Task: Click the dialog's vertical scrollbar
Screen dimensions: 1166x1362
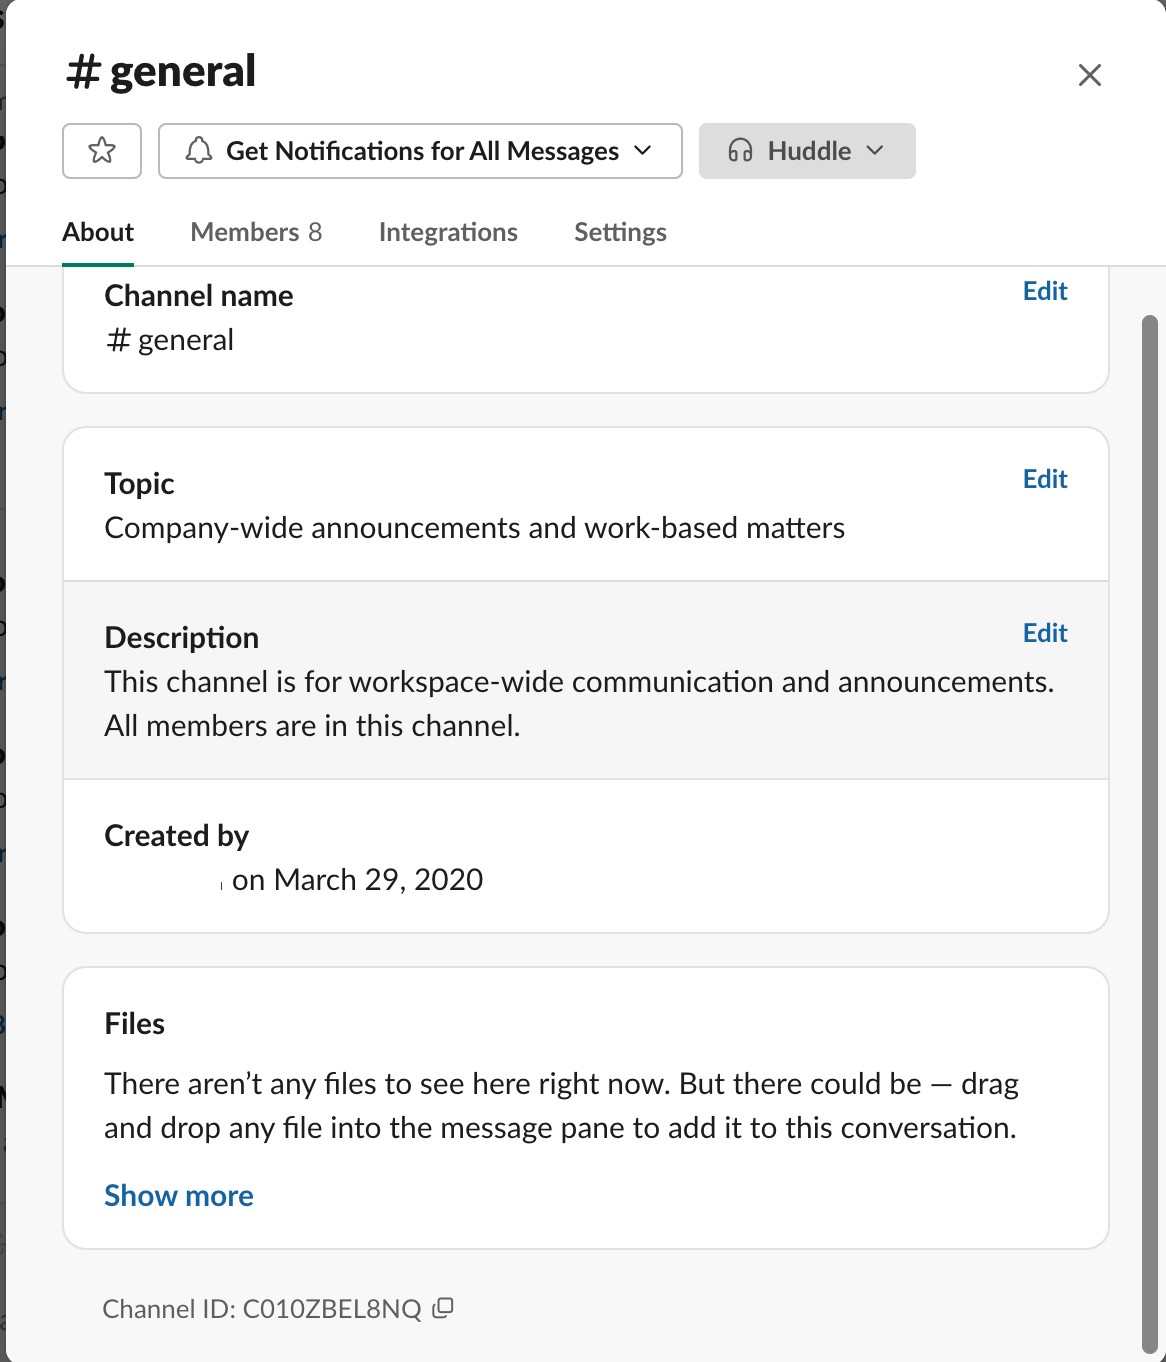Action: click(x=1149, y=834)
